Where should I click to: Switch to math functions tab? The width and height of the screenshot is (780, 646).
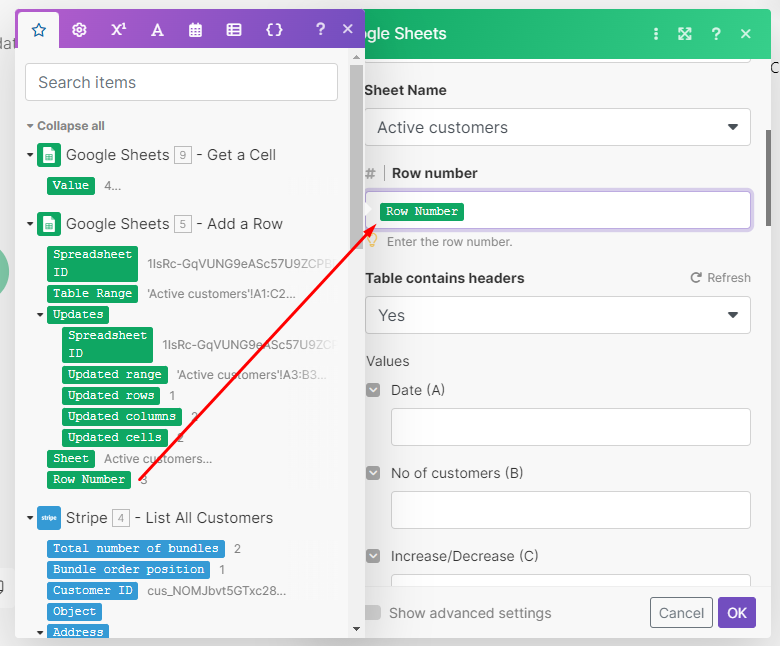[x=118, y=30]
